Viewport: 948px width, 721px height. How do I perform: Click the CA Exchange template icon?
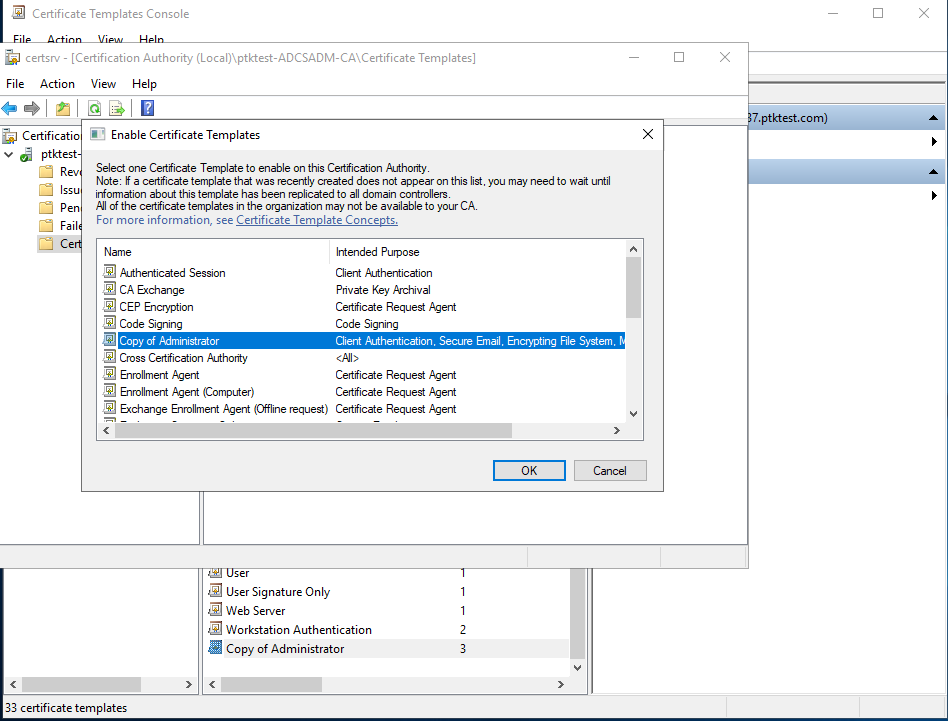[109, 289]
